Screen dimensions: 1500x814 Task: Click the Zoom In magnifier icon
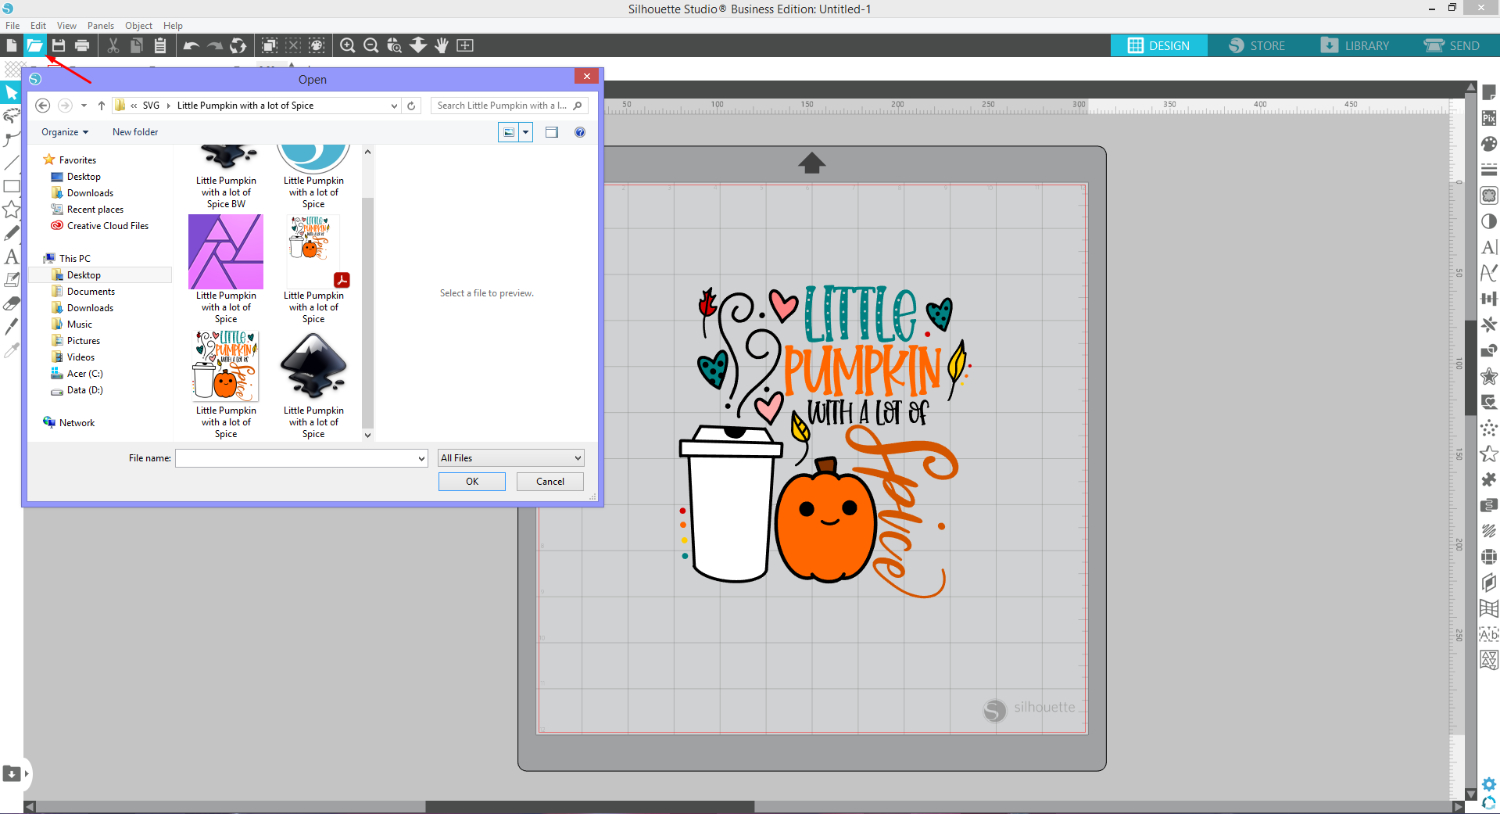(347, 45)
